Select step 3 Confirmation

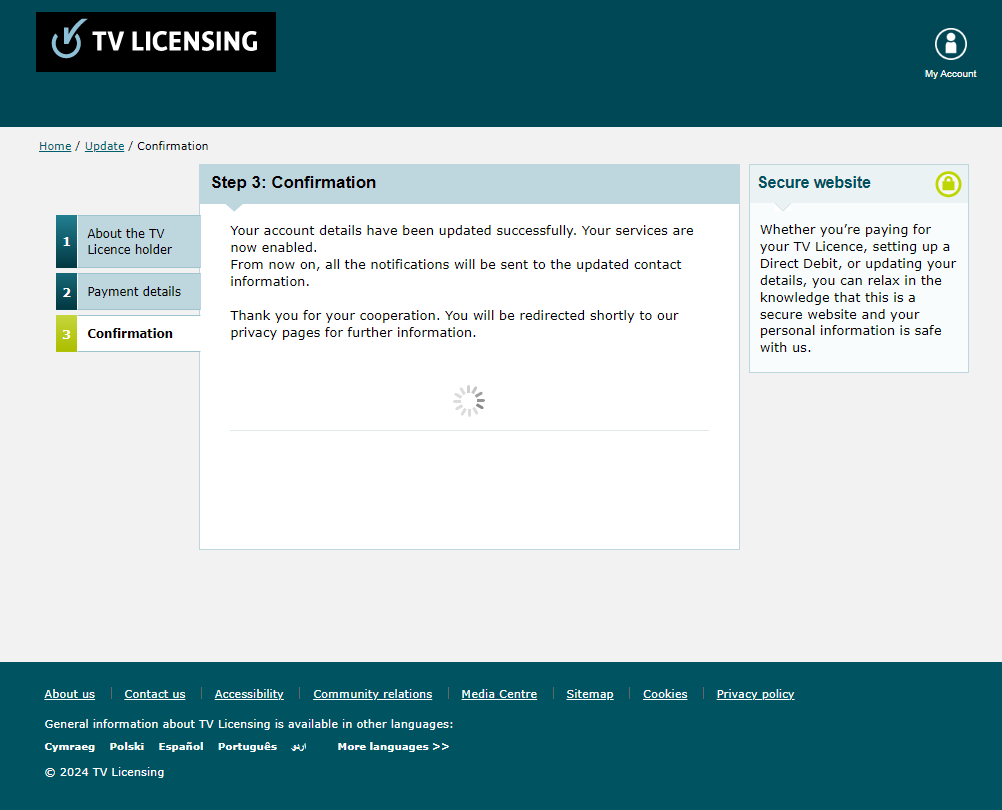[129, 334]
